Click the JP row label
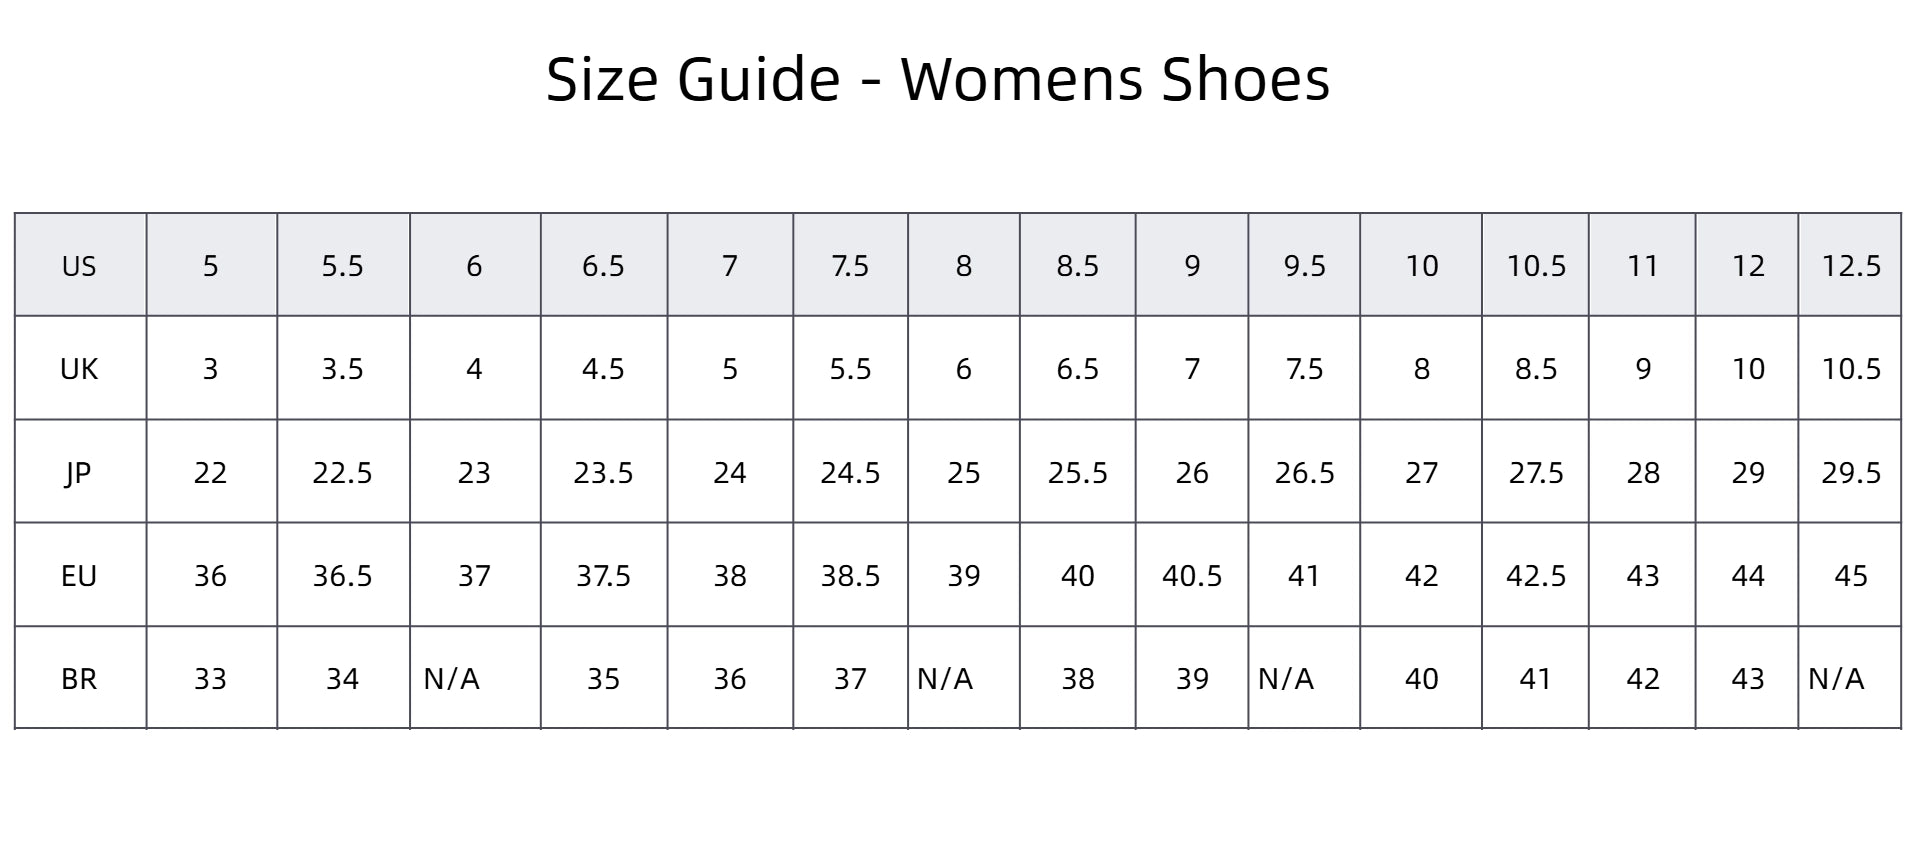The height and width of the screenshot is (844, 1920). pos(79,472)
